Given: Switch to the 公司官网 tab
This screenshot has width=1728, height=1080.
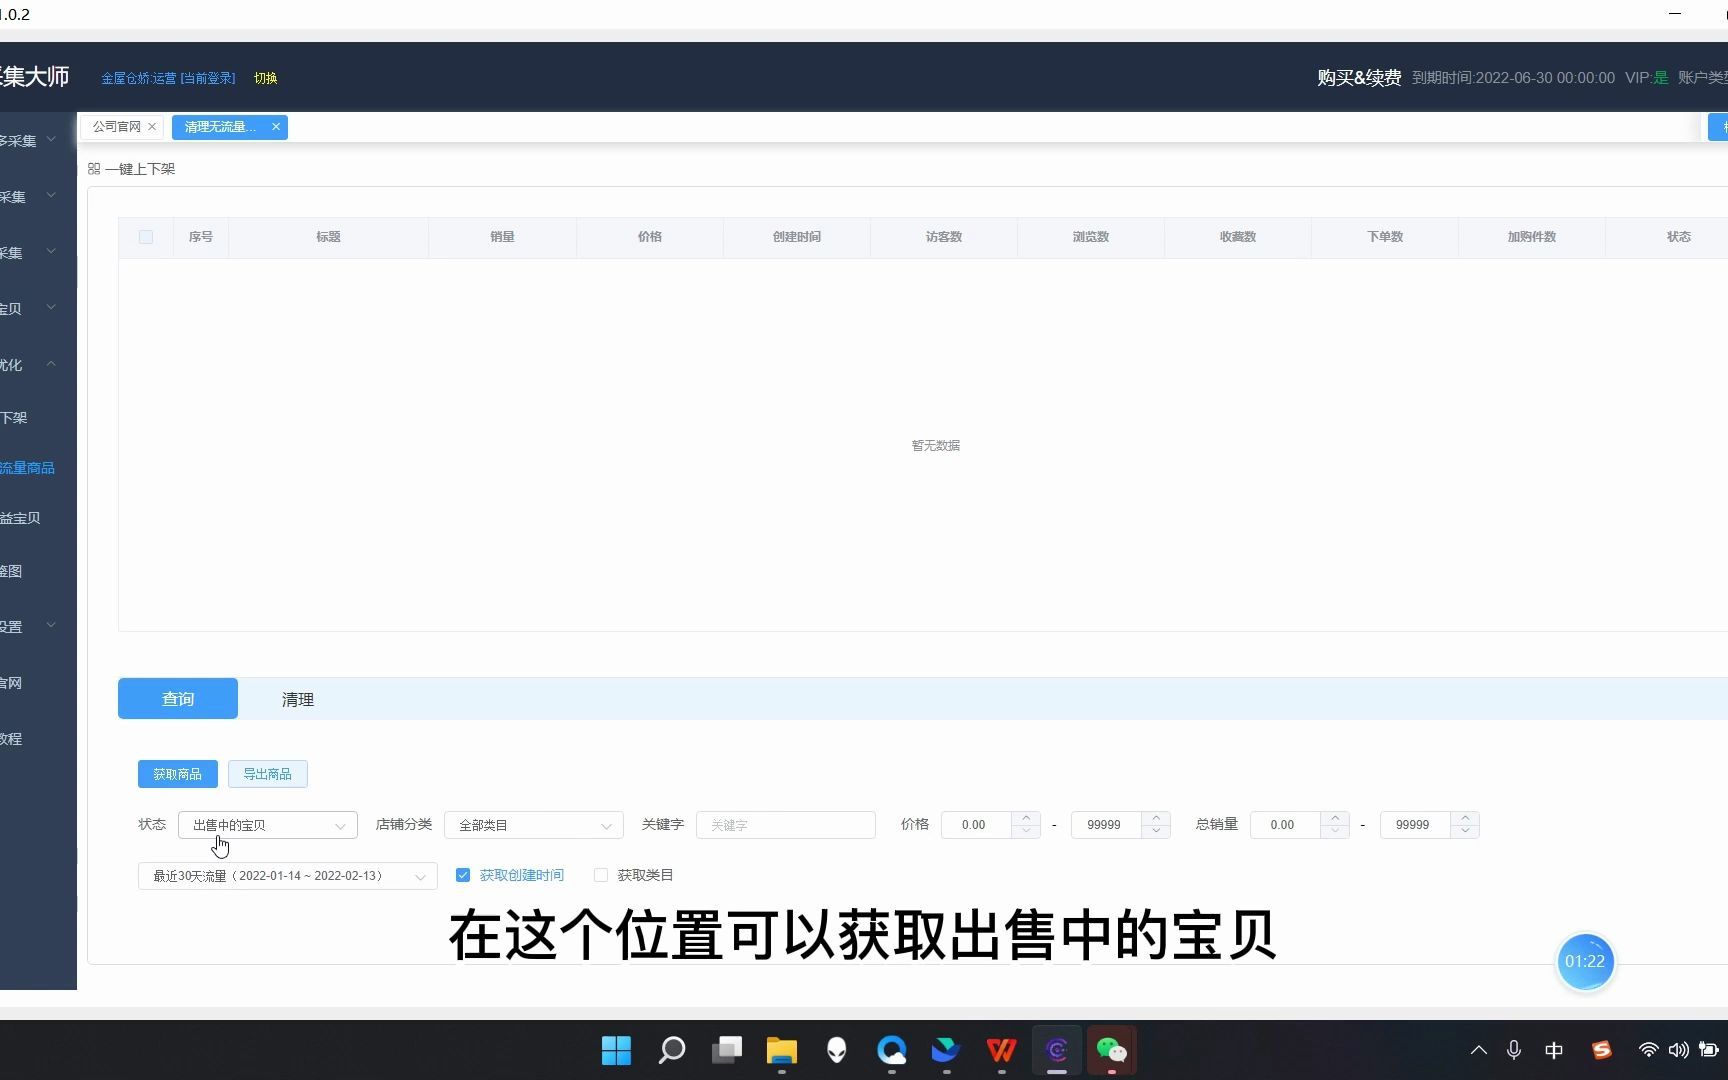Looking at the screenshot, I should 117,127.
